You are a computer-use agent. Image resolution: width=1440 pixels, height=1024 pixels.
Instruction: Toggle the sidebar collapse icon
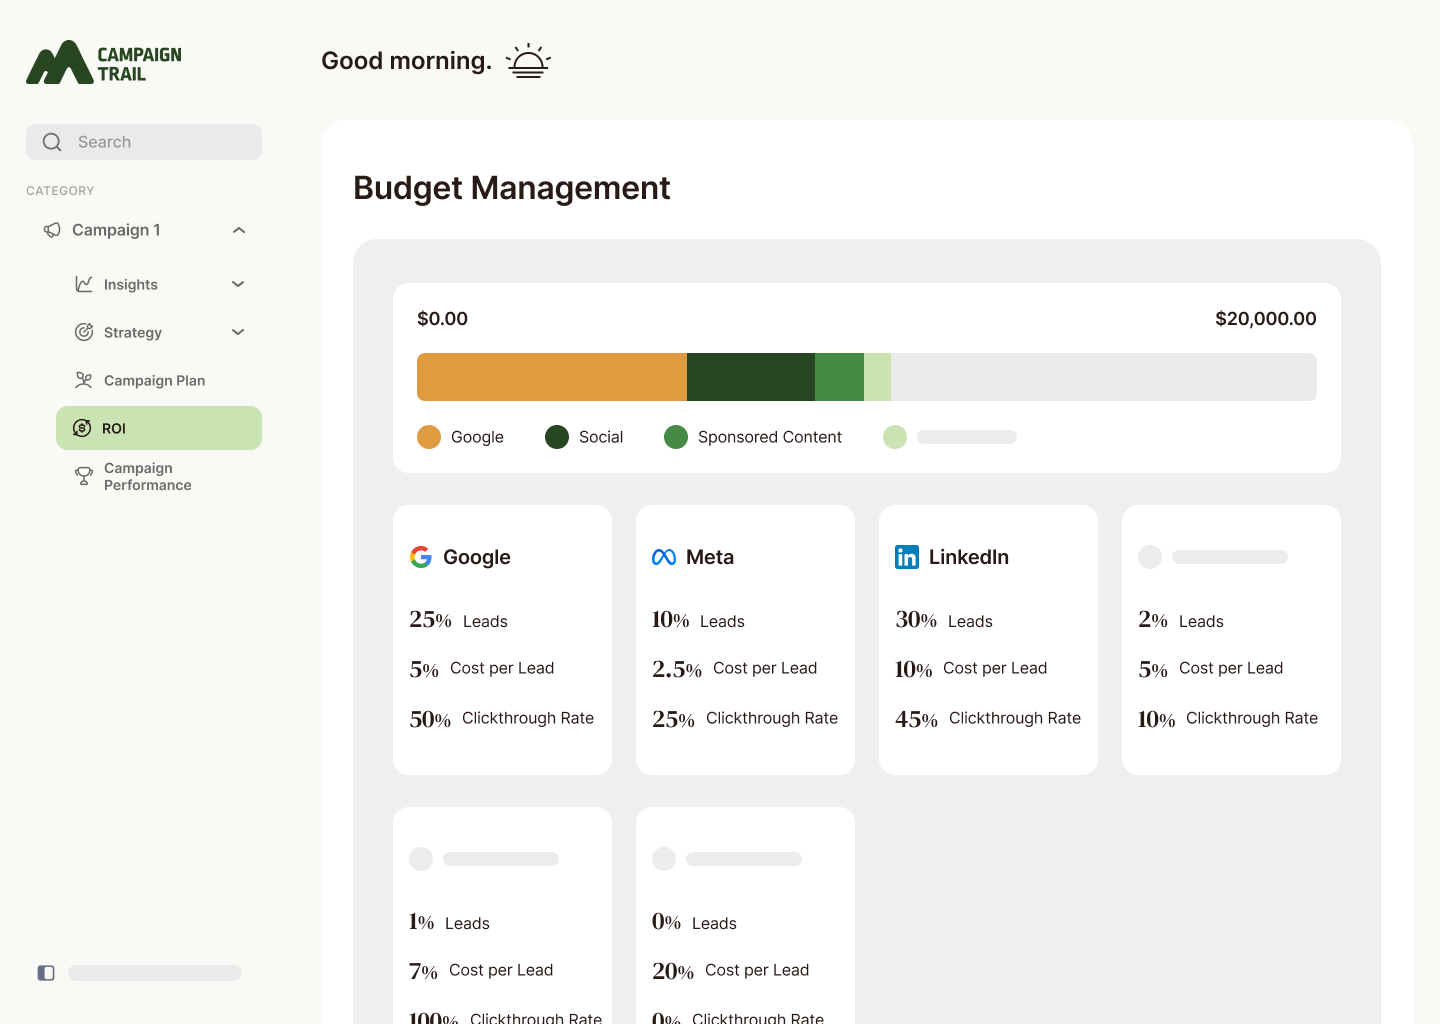point(46,973)
